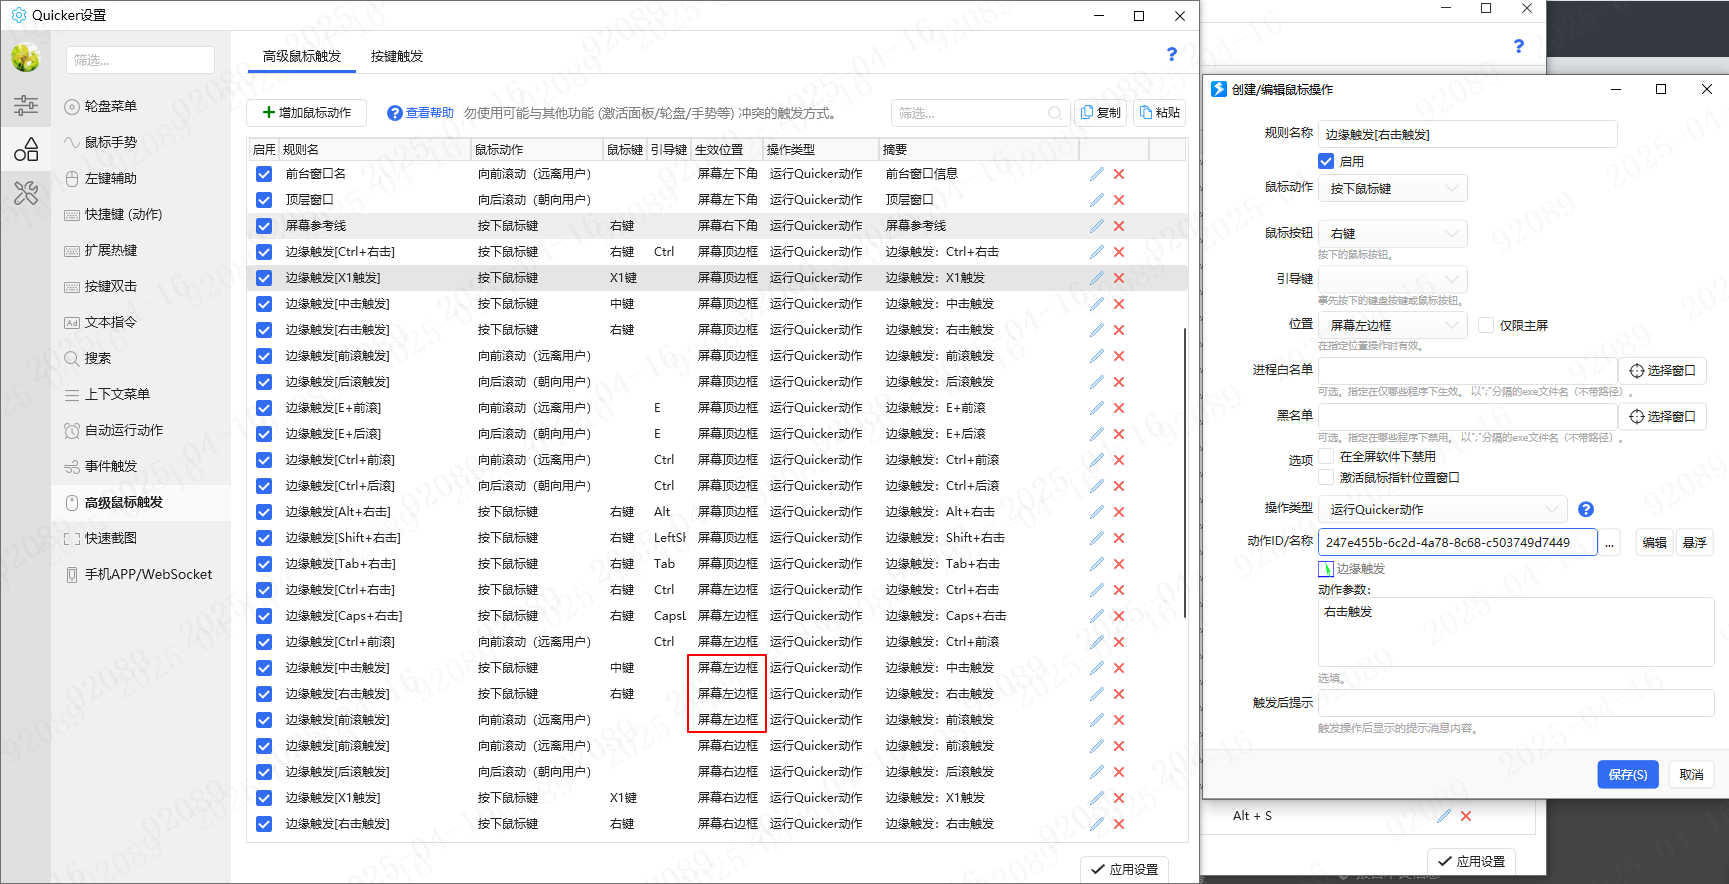Delete the 顶层窗口 rule with its red X

pos(1119,200)
